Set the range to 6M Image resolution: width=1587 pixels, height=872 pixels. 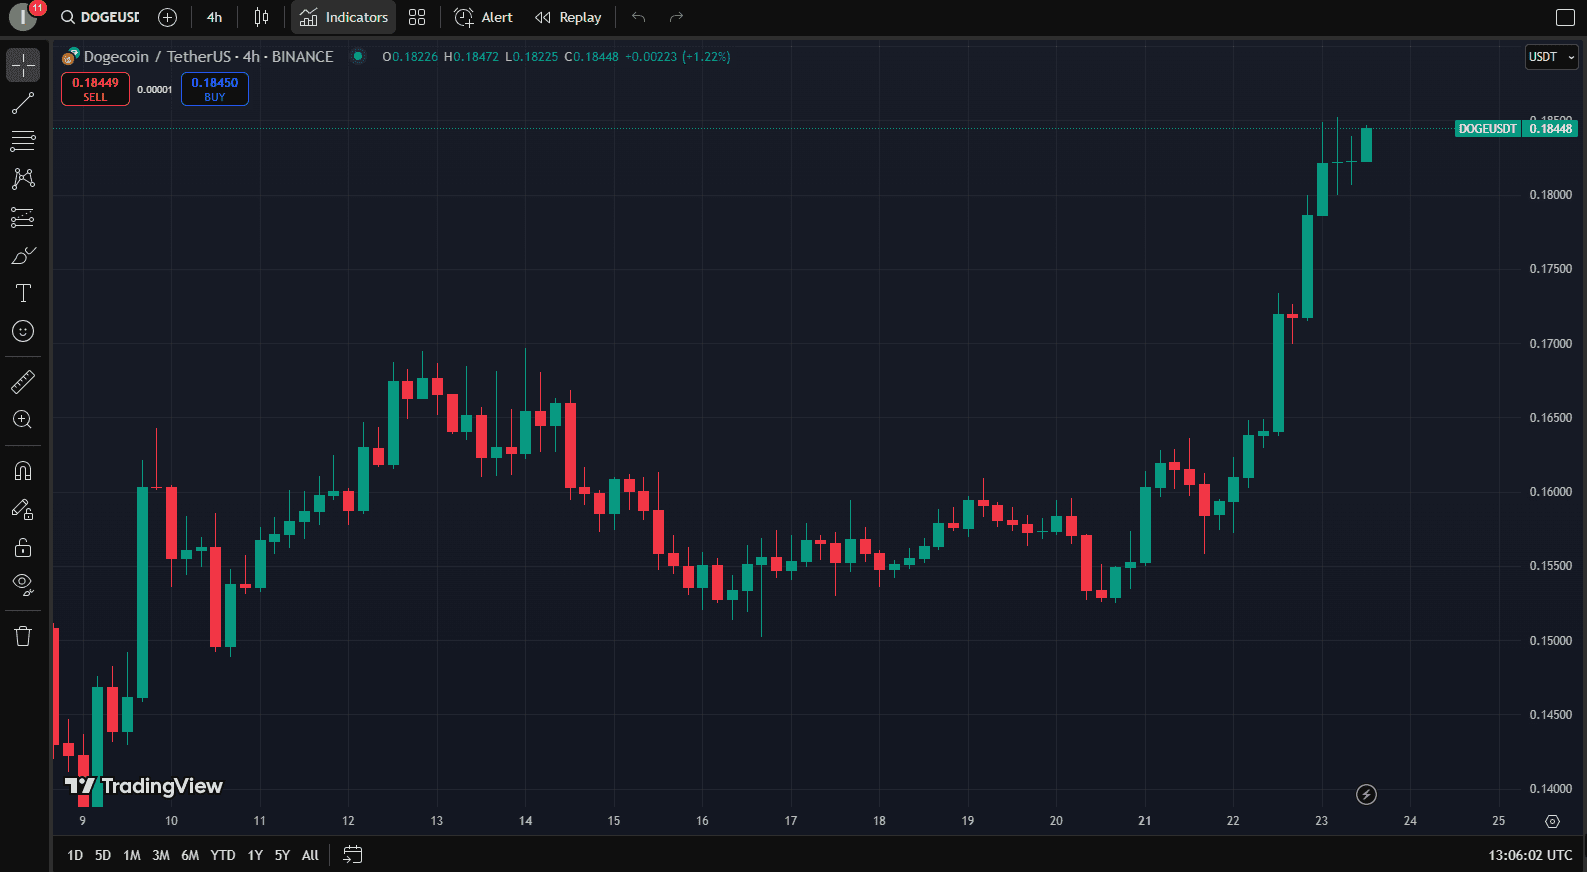(190, 855)
